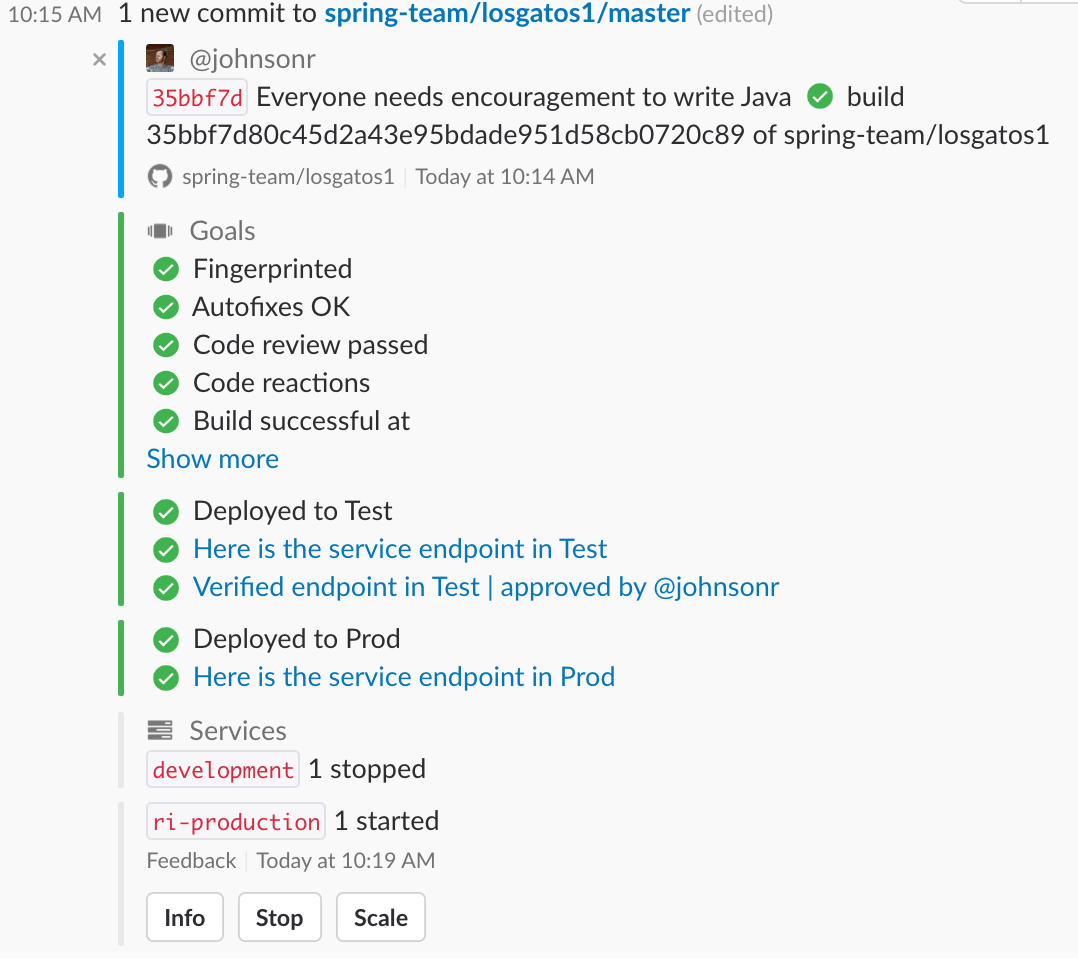This screenshot has width=1078, height=976.
Task: Open the service endpoint in Prod link
Action: [x=404, y=677]
